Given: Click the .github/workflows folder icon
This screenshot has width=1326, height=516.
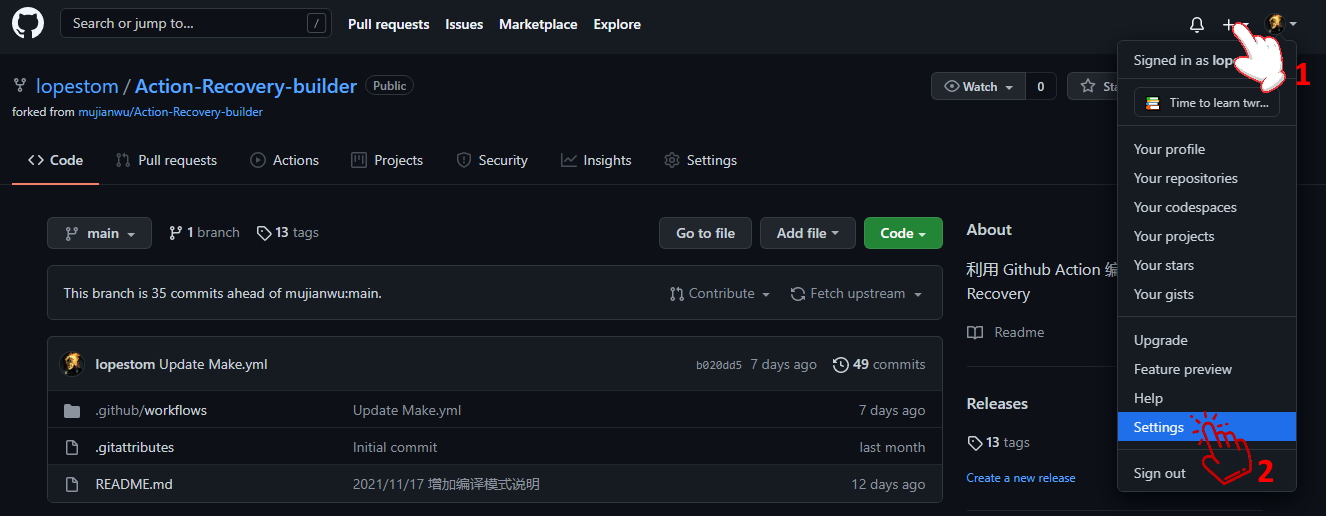Looking at the screenshot, I should [72, 410].
